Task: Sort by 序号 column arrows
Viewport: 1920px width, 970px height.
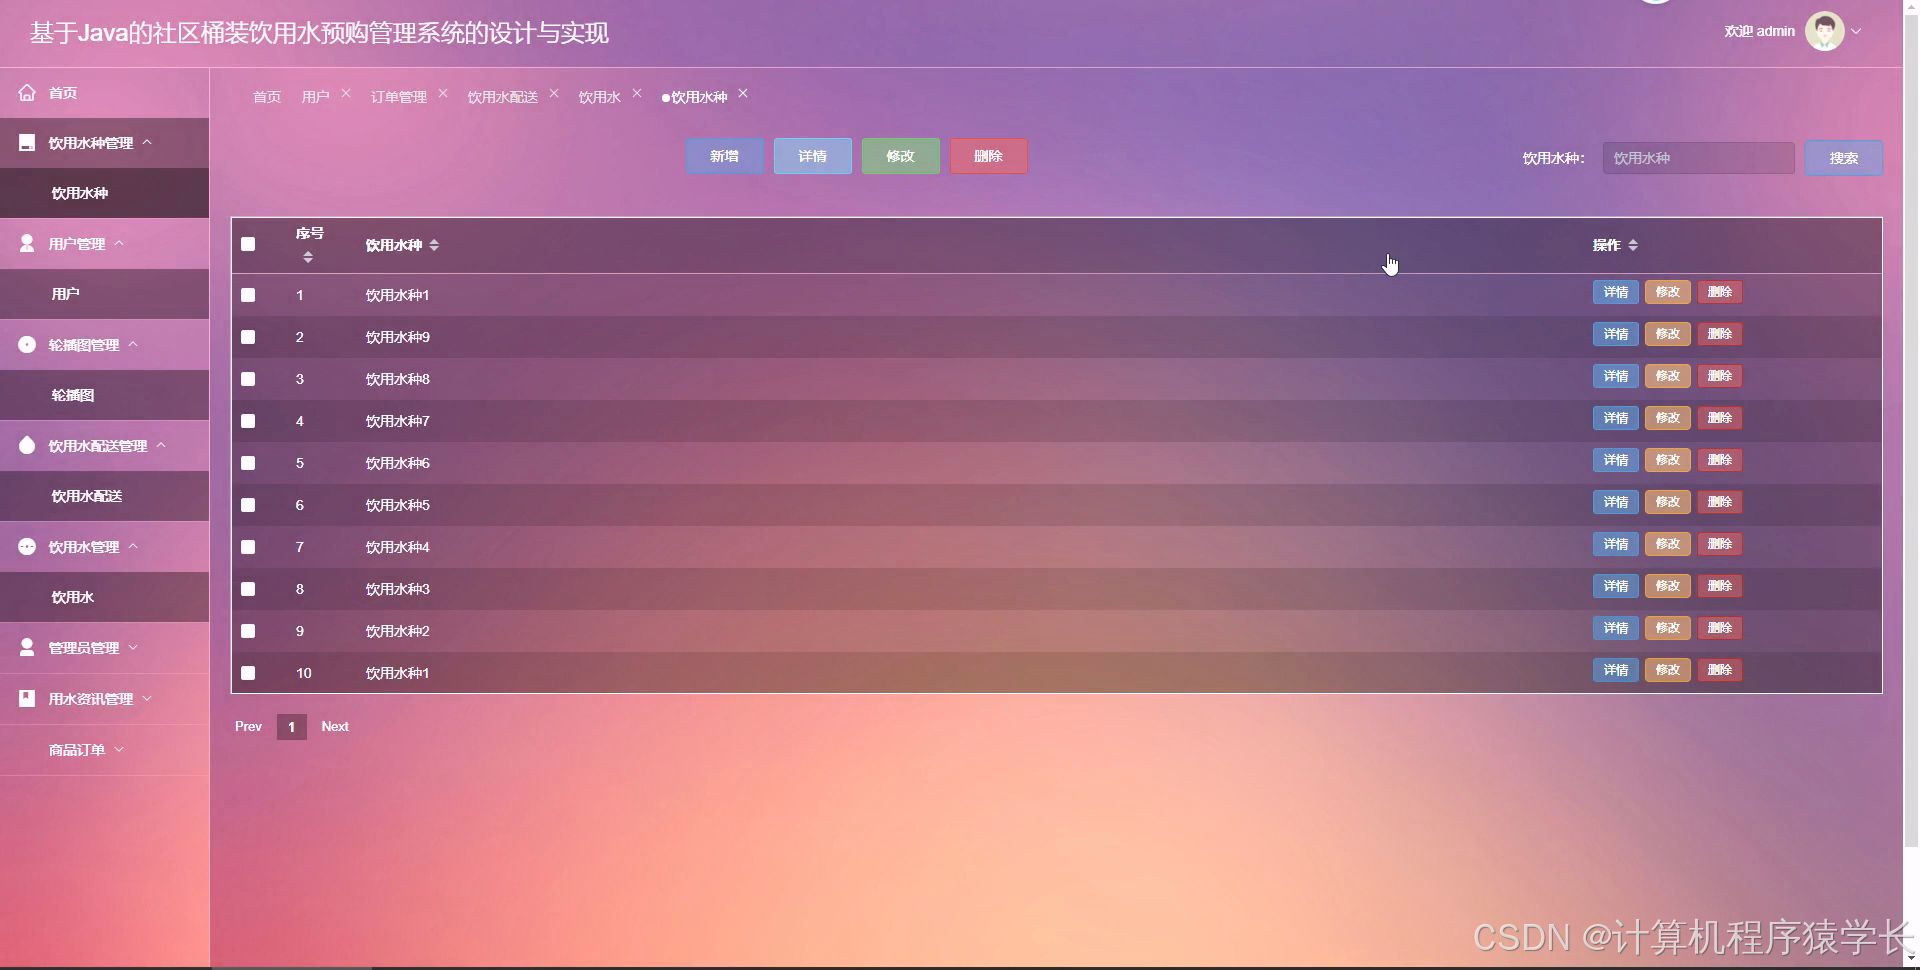Action: [x=308, y=257]
